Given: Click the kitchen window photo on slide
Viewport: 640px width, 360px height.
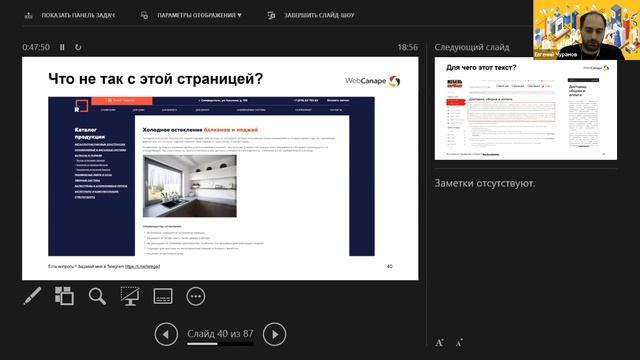Looking at the screenshot, I should tap(189, 186).
